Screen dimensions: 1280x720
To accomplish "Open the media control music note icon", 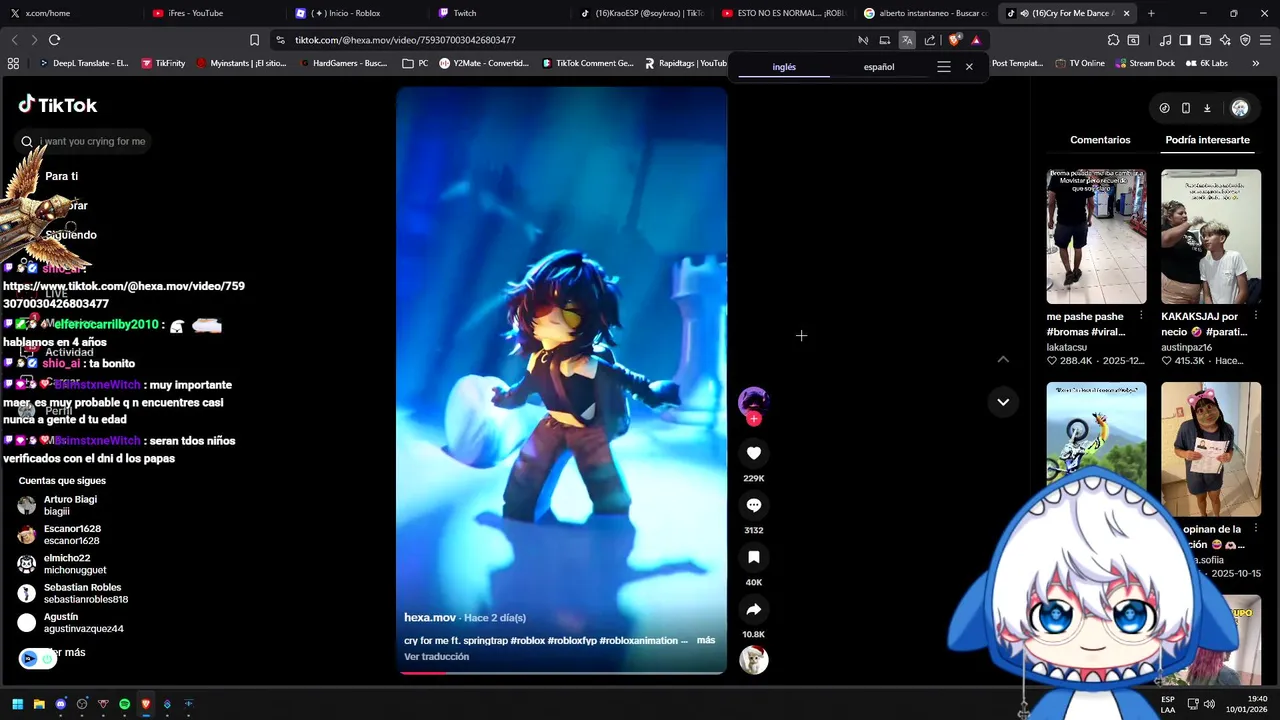I will click(1166, 40).
